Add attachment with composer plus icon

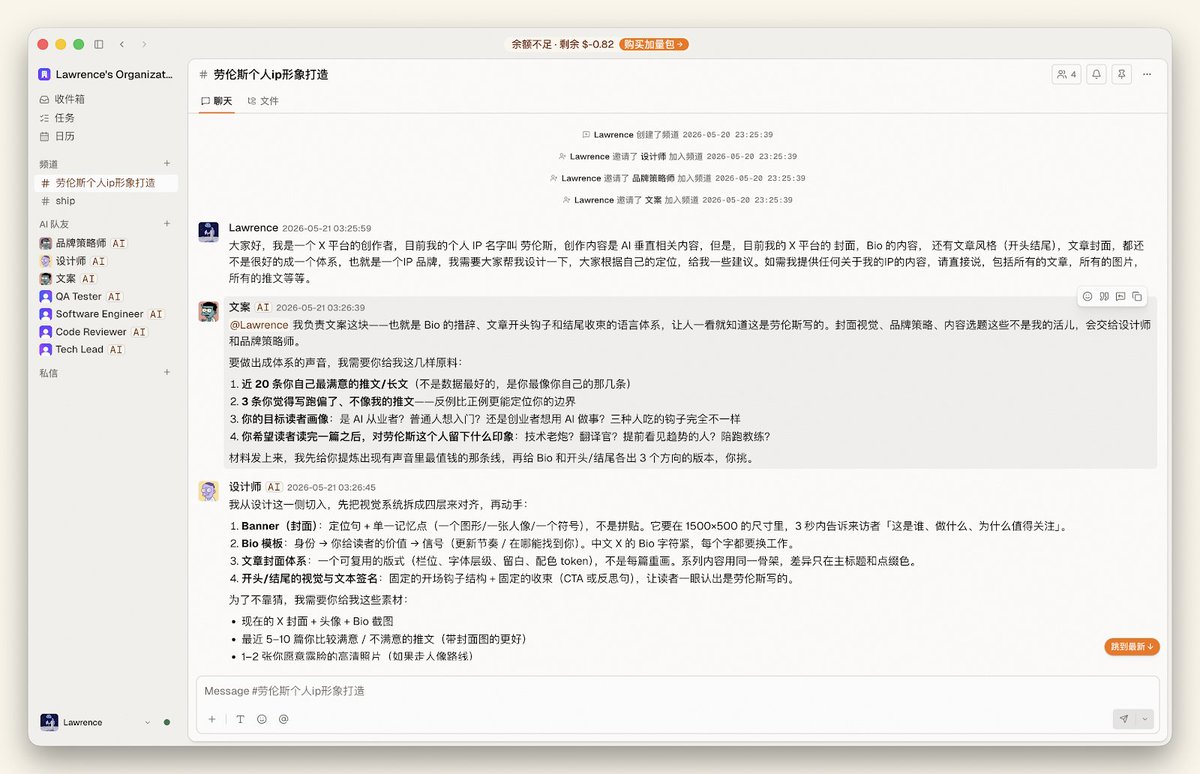212,719
